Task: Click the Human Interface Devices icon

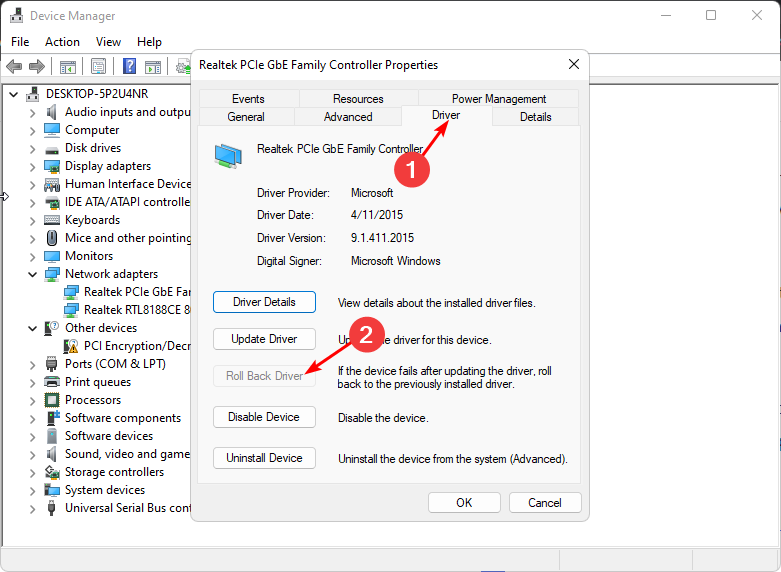Action: point(52,184)
